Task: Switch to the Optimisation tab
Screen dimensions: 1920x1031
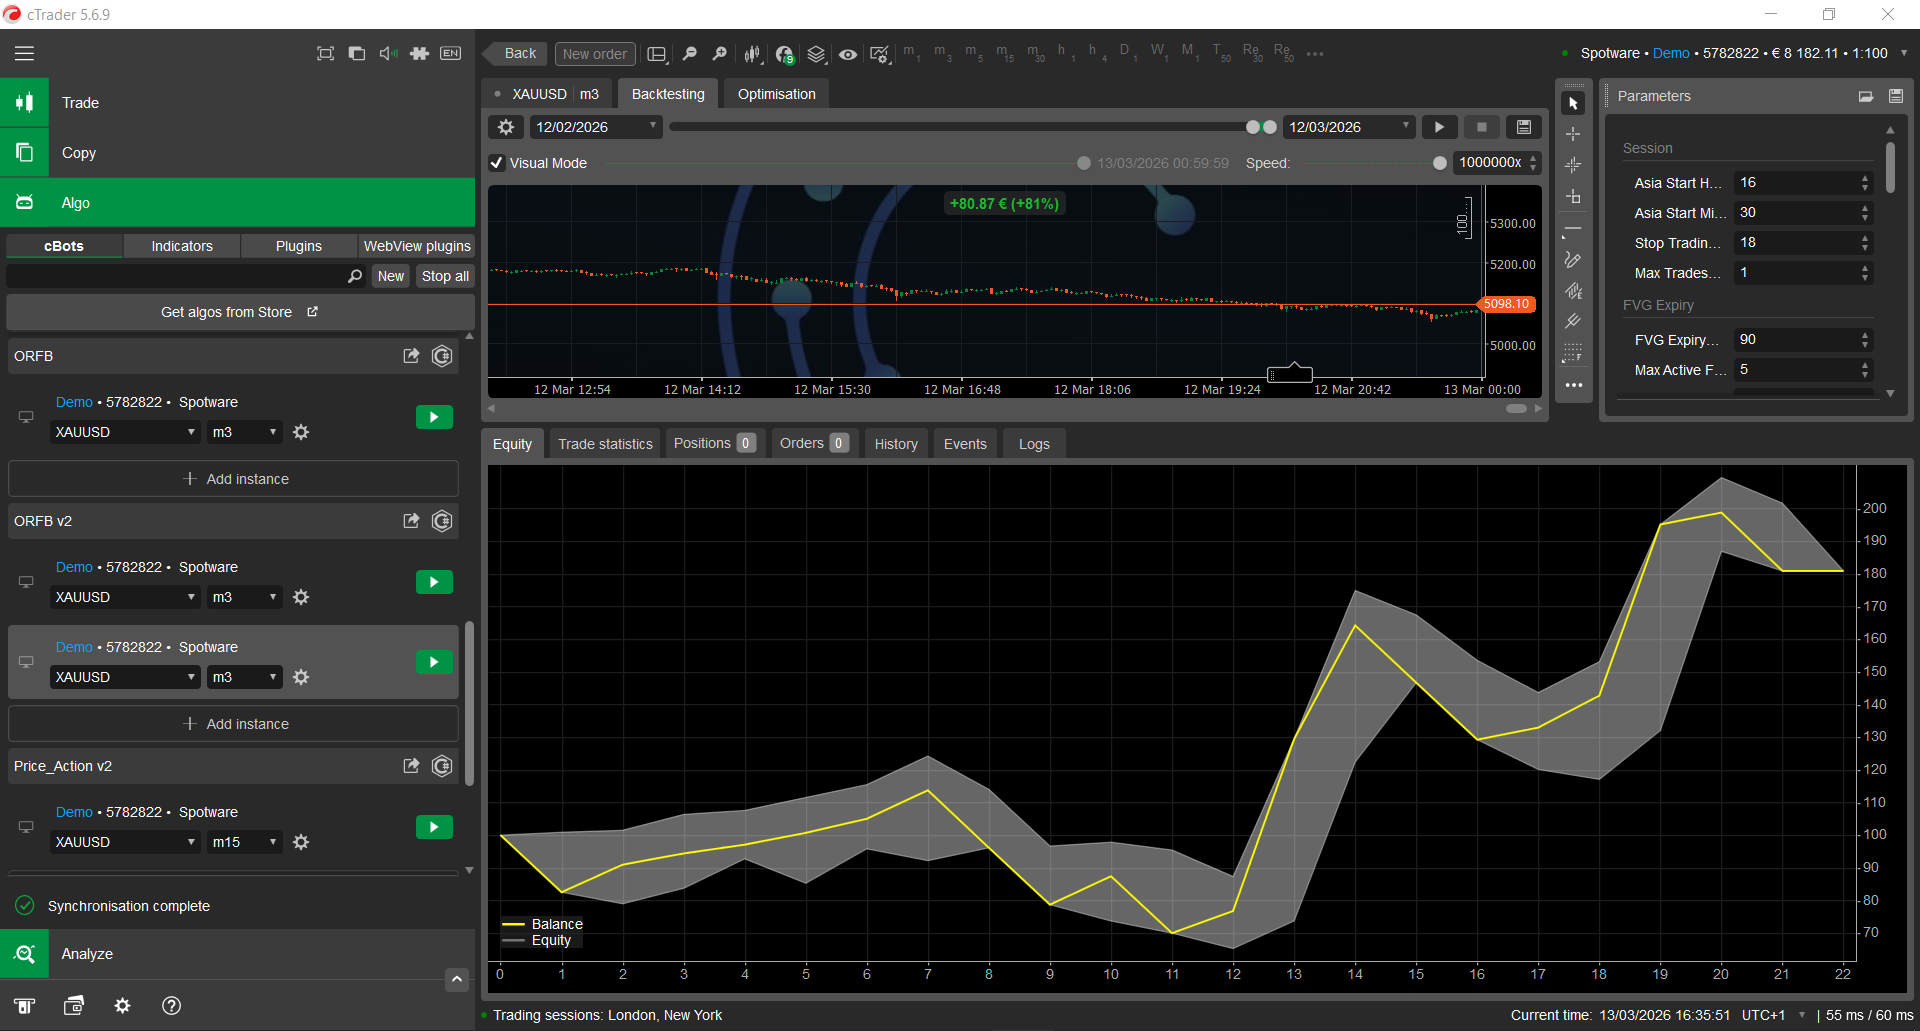Action: click(776, 94)
